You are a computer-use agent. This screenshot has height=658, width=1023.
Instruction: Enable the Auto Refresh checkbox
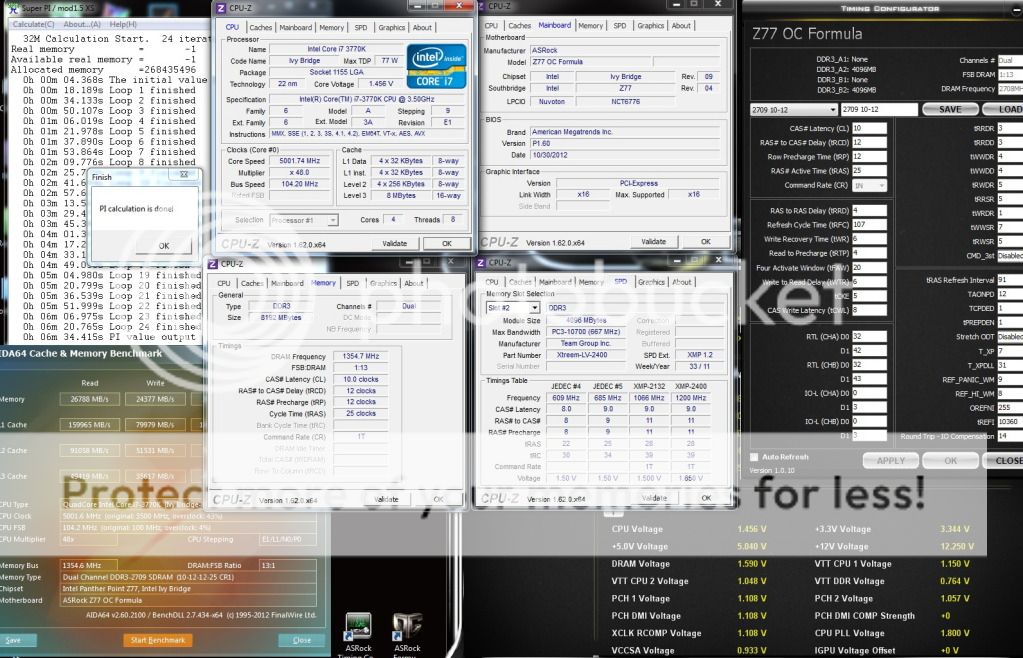tap(754, 456)
